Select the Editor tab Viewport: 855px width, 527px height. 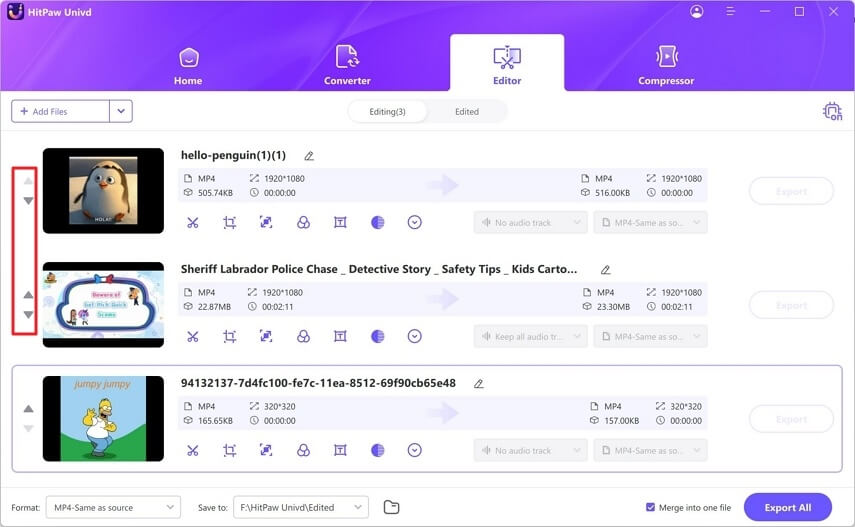[x=507, y=65]
